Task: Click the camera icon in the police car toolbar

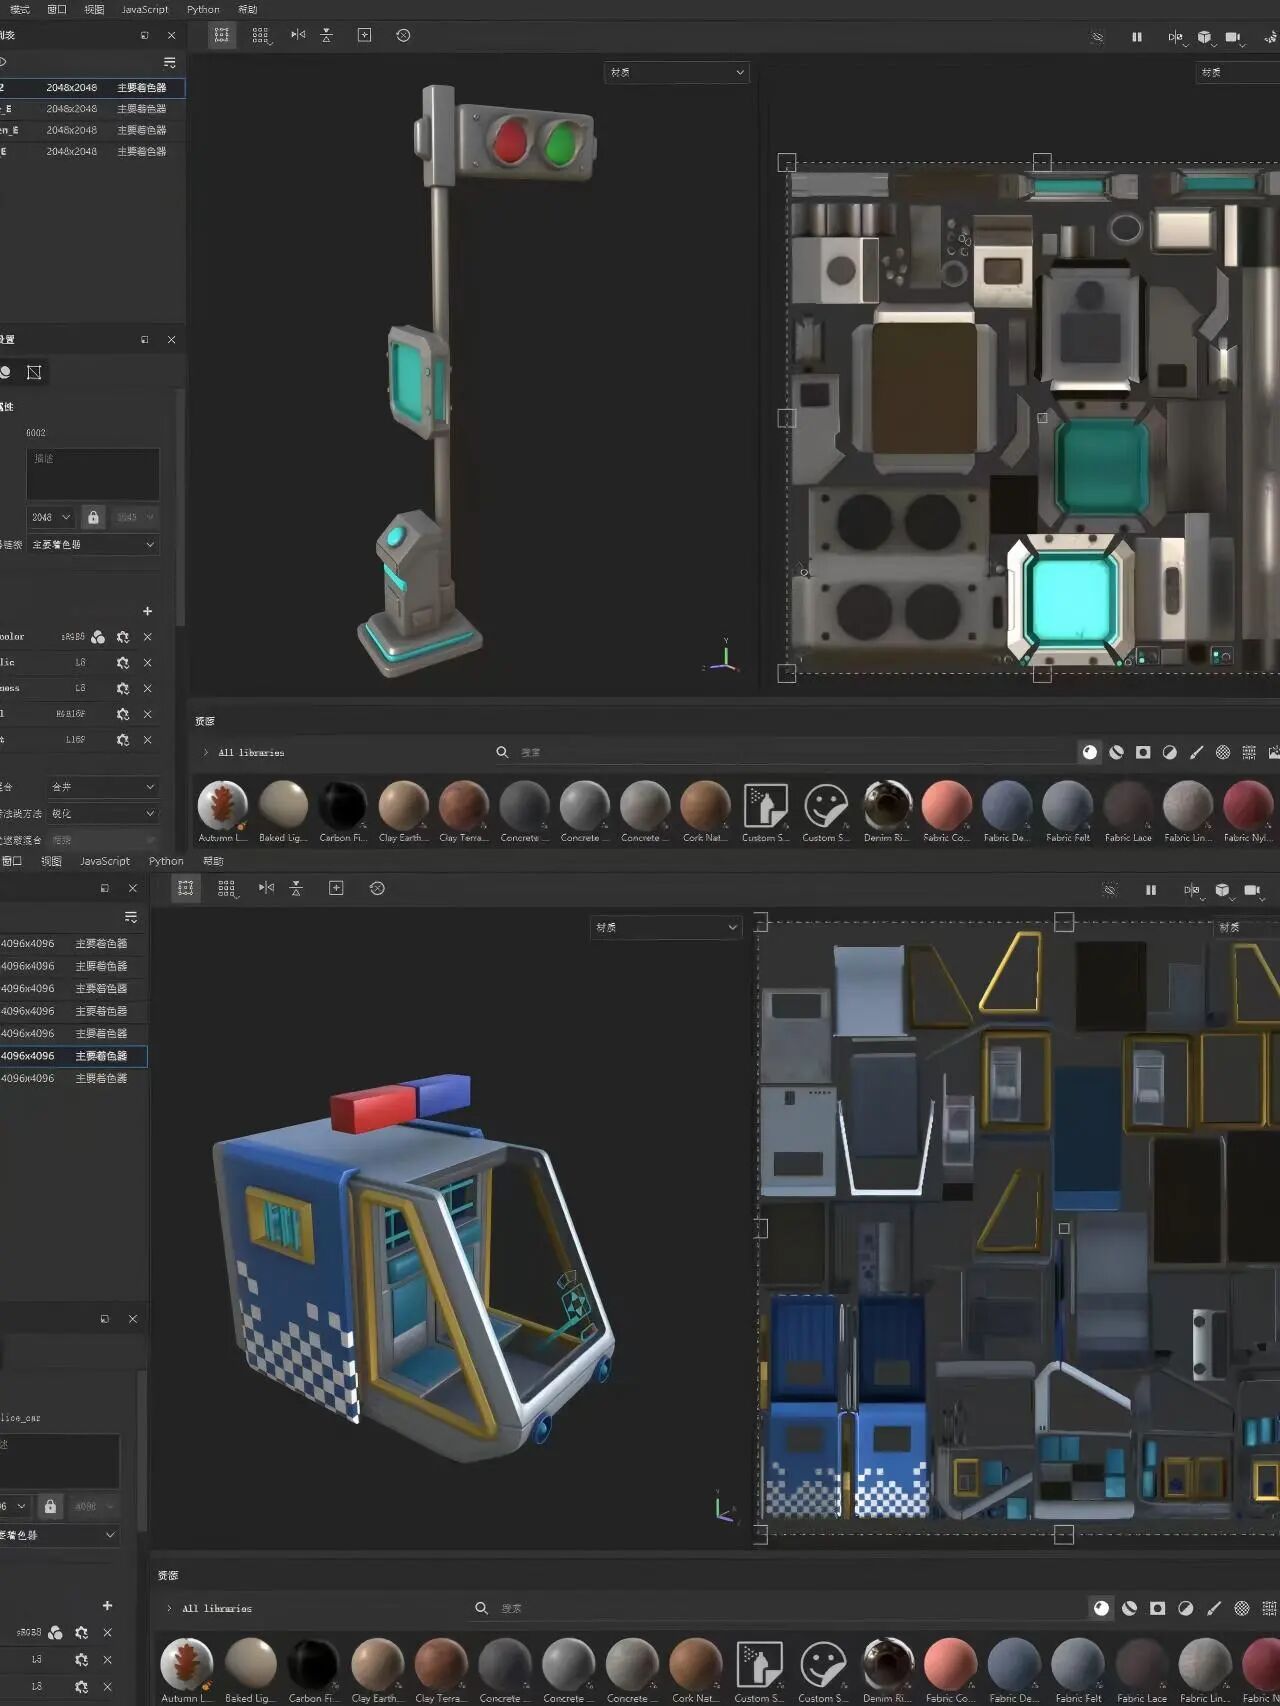Action: pyautogui.click(x=1252, y=890)
